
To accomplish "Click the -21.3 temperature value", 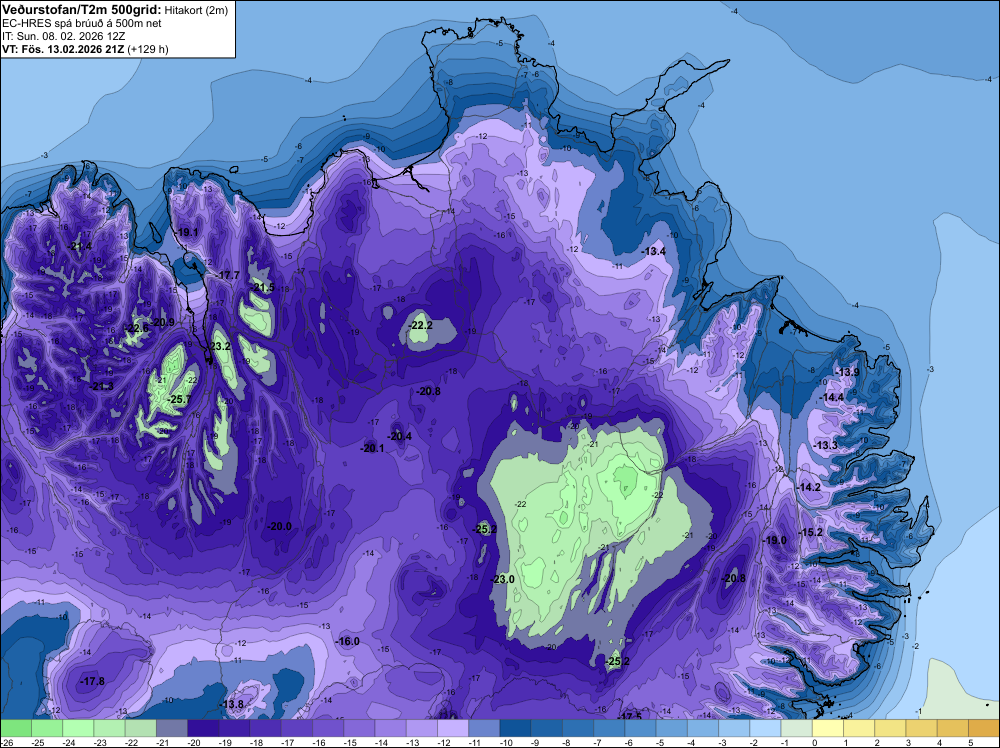I will pyautogui.click(x=101, y=386).
